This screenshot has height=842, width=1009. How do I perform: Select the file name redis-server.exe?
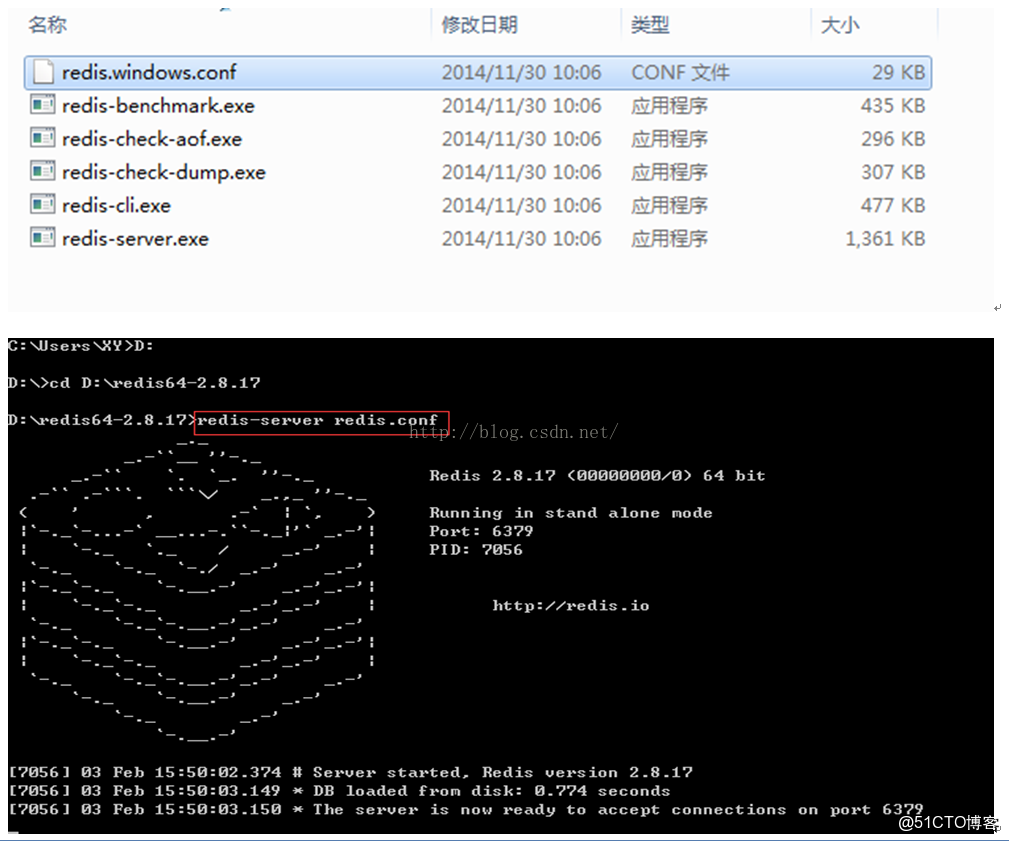pyautogui.click(x=135, y=239)
